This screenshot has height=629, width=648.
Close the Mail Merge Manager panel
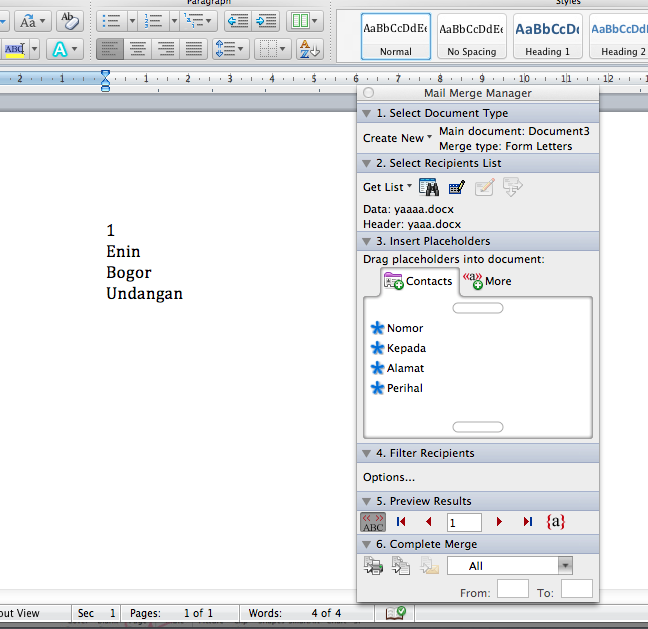369,93
